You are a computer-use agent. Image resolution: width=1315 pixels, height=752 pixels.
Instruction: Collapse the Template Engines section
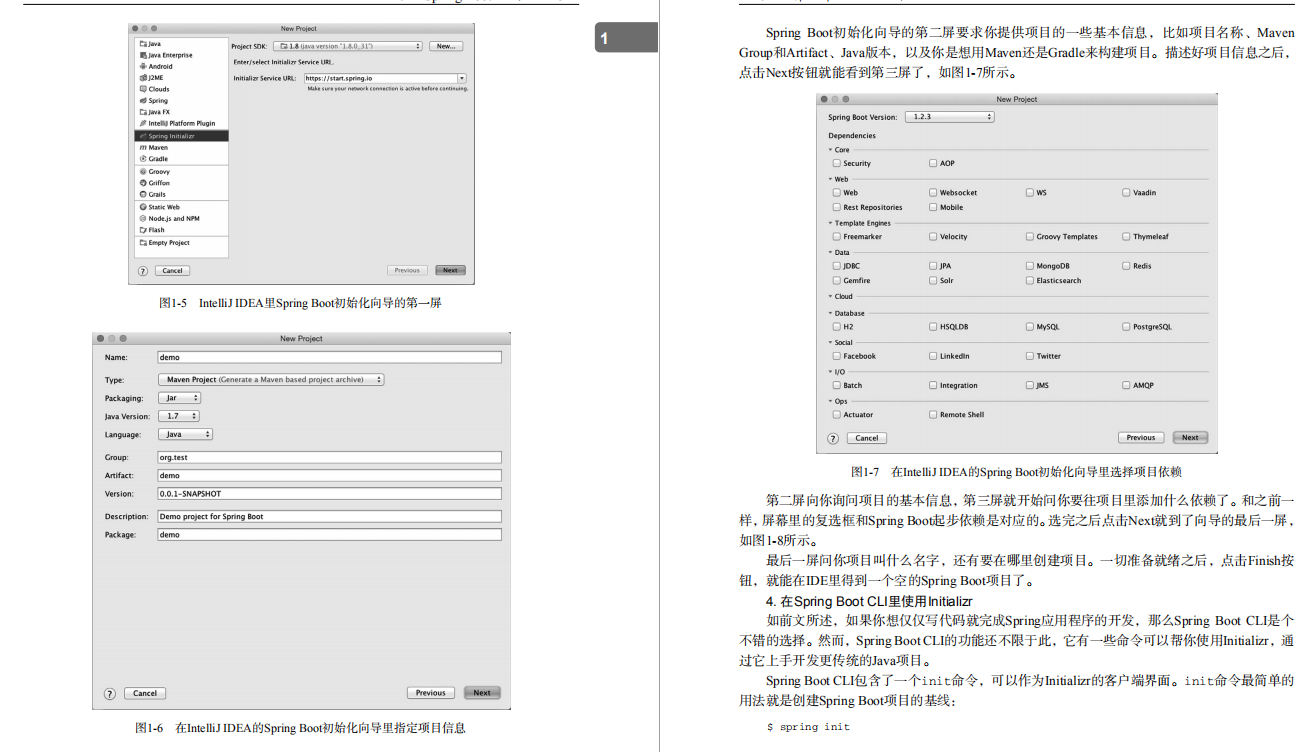point(830,223)
